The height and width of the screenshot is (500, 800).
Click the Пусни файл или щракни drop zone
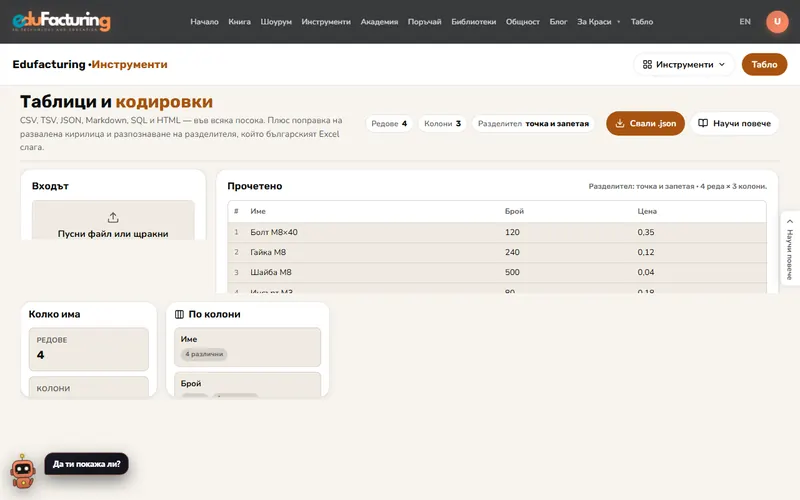tap(113, 220)
